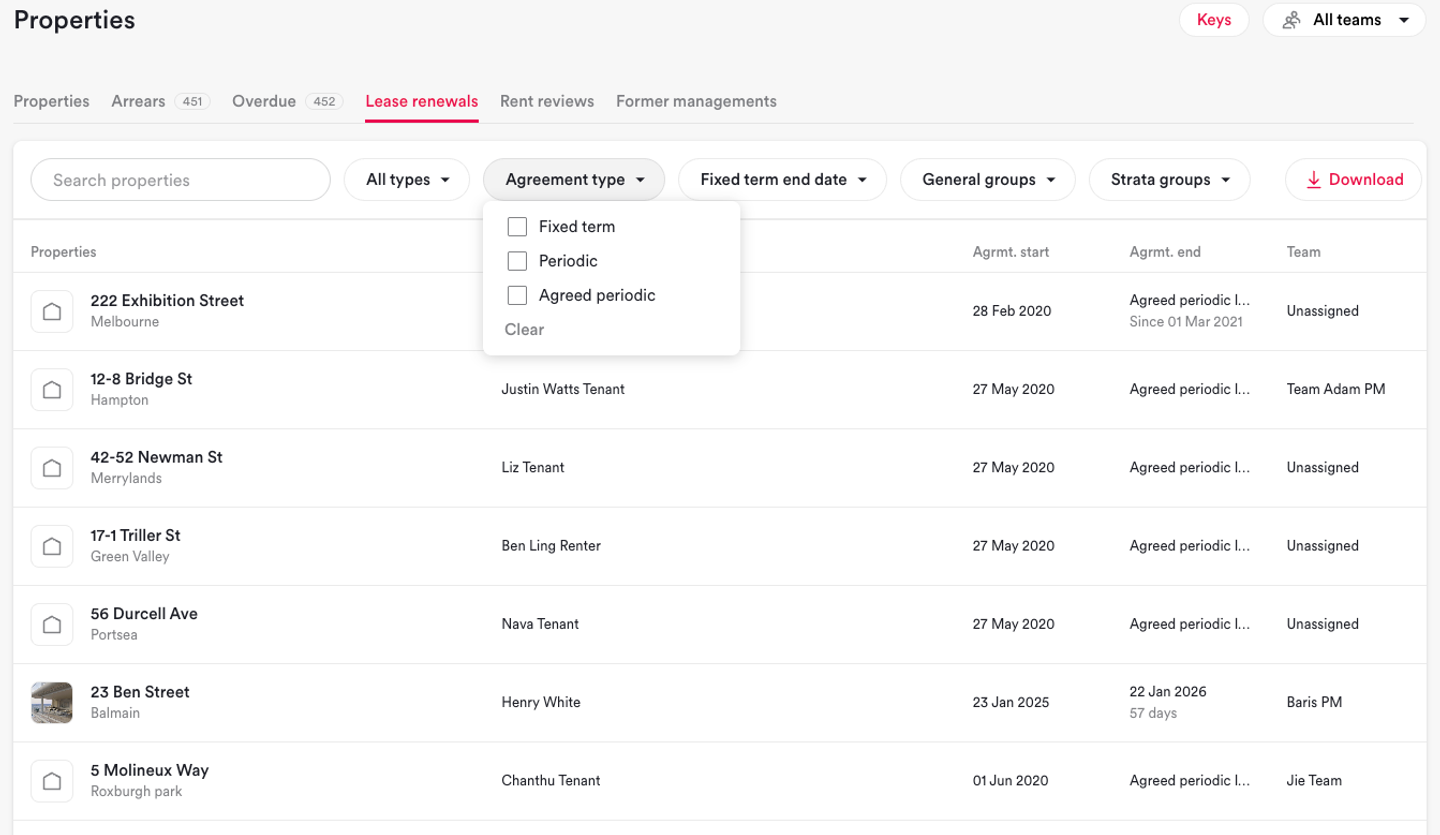Click the house icon for 5 Molineux Way

[52, 781]
